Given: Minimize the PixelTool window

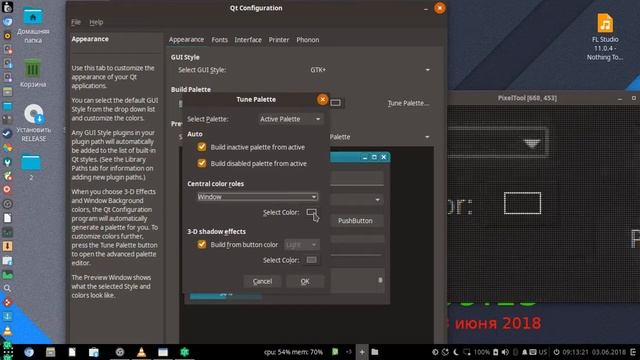Looking at the screenshot, I should point(620,98).
